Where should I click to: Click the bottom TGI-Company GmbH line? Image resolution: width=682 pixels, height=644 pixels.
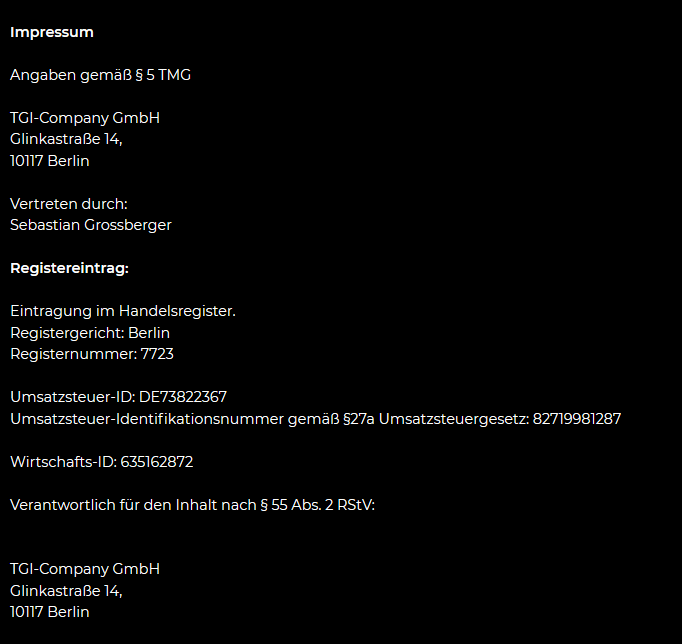(x=85, y=569)
